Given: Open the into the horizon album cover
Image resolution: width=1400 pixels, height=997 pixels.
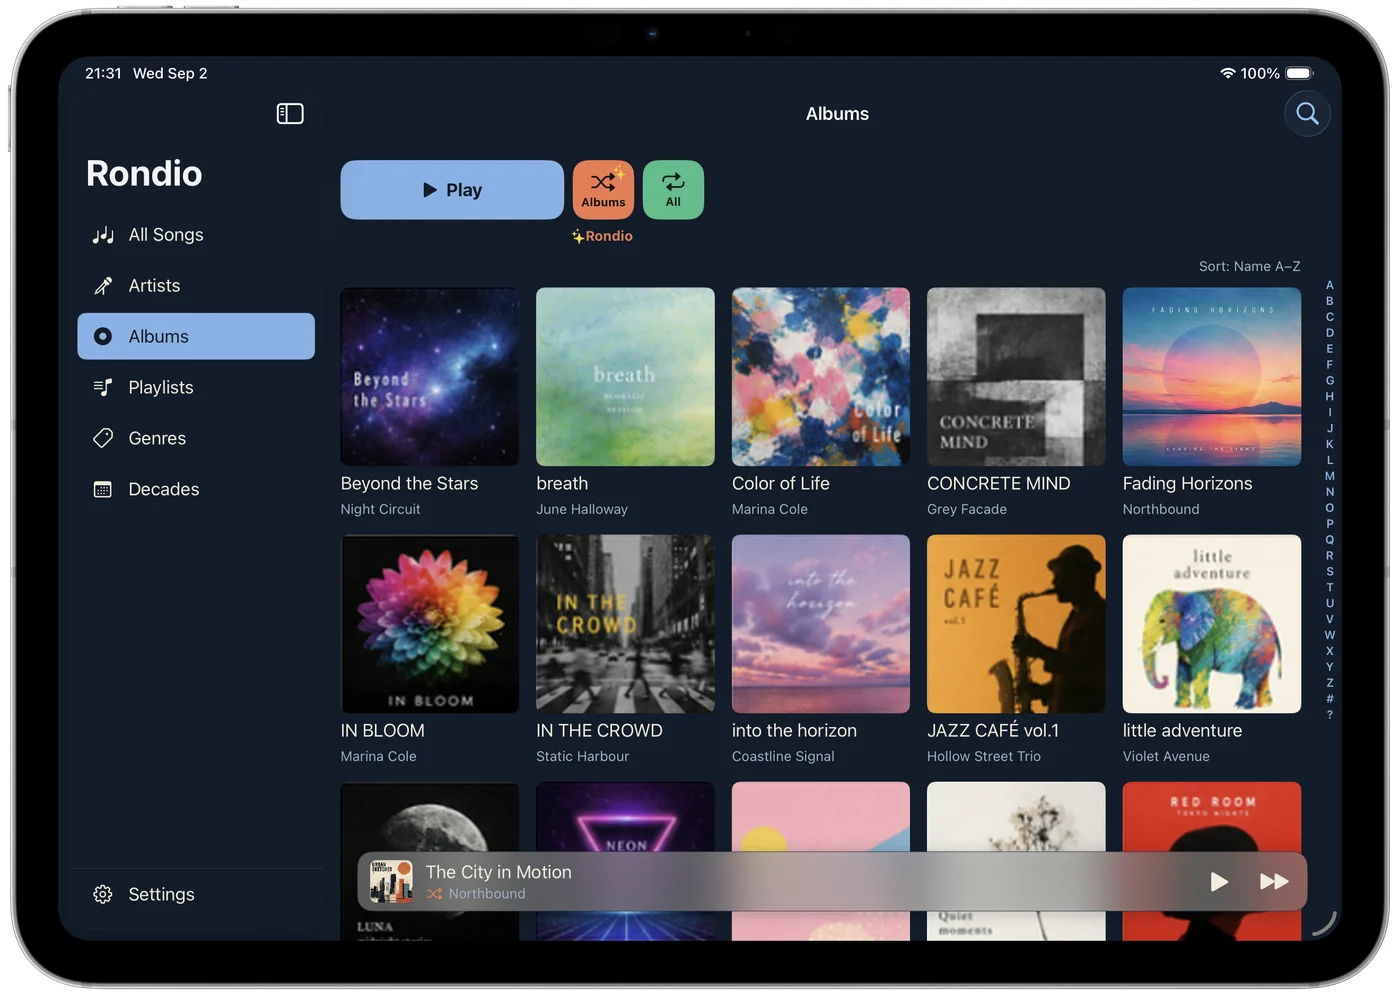Looking at the screenshot, I should coord(821,624).
